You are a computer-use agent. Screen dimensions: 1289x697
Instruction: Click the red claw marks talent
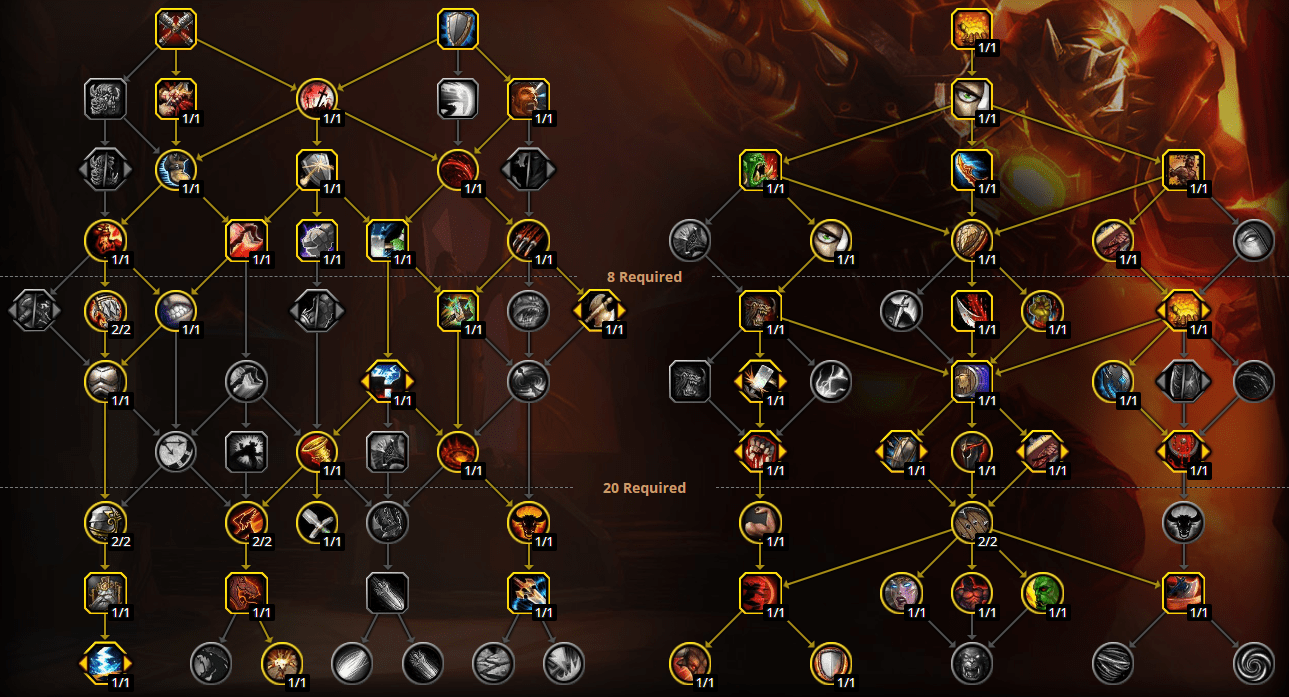(529, 241)
